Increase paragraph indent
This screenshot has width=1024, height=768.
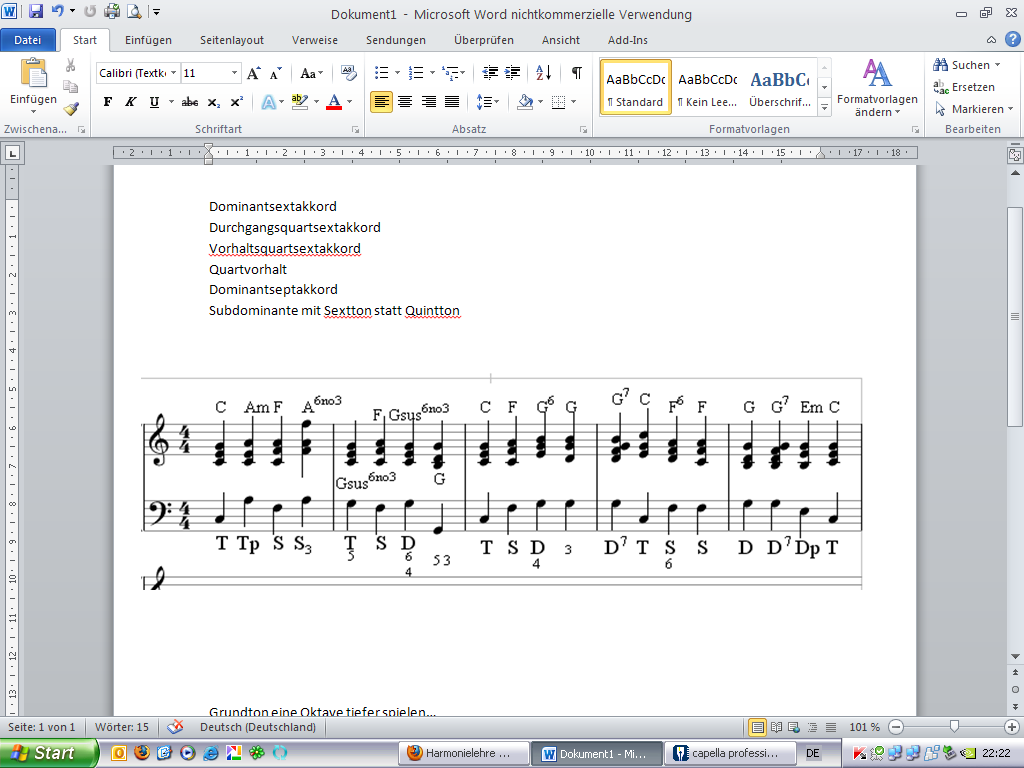pyautogui.click(x=513, y=72)
